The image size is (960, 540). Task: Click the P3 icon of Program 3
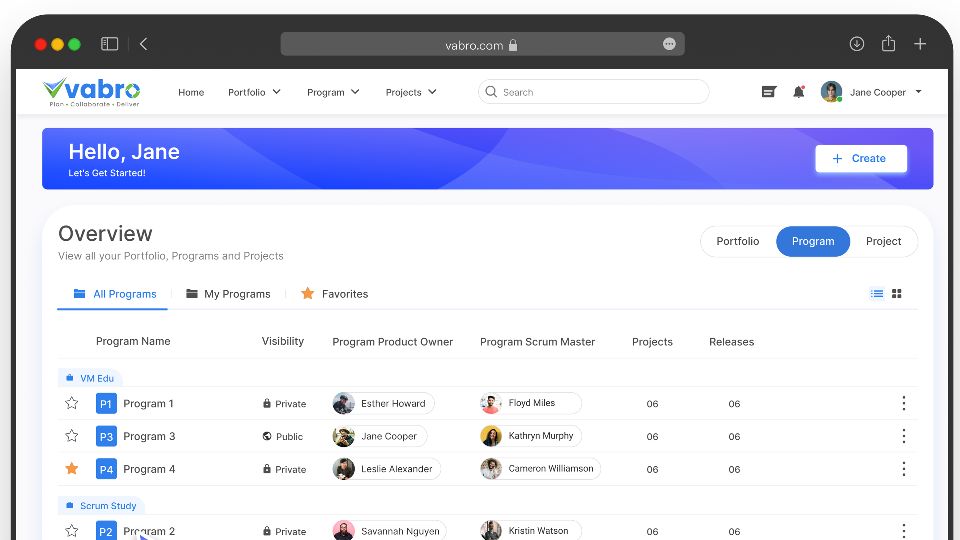coord(106,436)
